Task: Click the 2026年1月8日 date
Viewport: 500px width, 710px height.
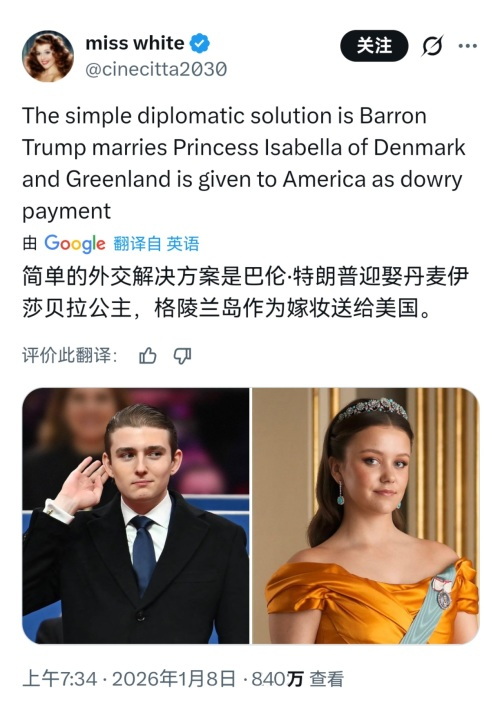Action: click(174, 679)
